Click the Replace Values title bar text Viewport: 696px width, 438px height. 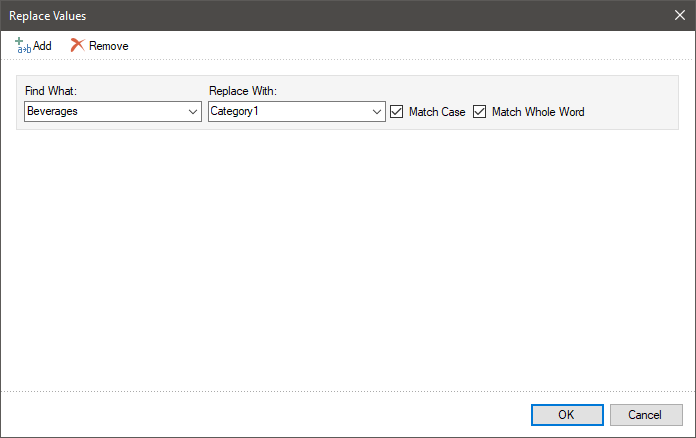pos(47,15)
